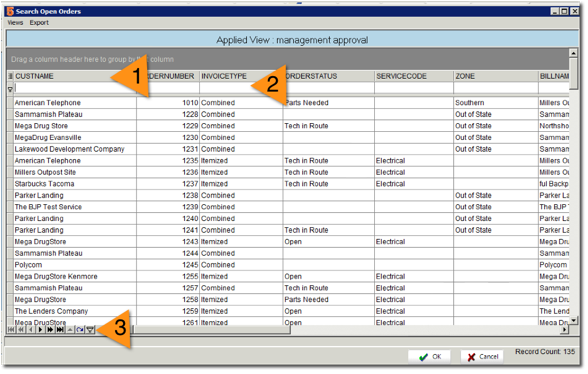Sort by the SERVICECODE column header

tap(414, 76)
